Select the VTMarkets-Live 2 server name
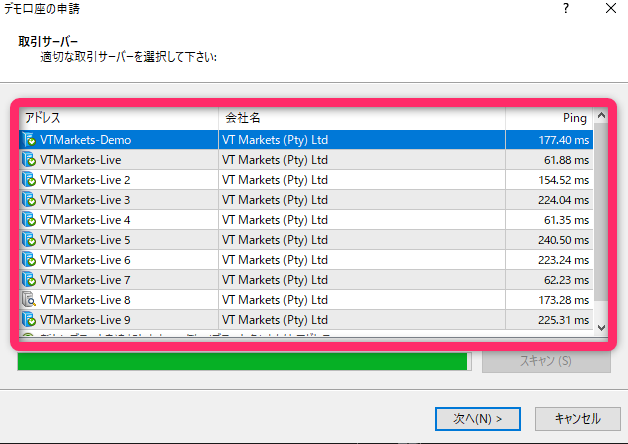This screenshot has width=628, height=444. (85, 180)
